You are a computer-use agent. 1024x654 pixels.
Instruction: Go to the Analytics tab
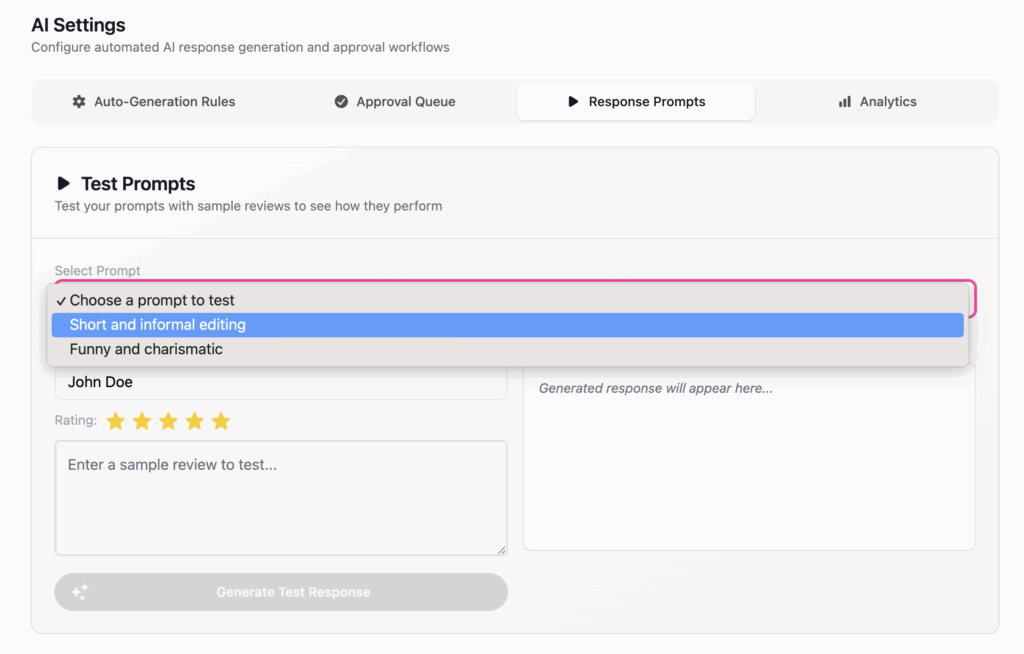pos(877,101)
